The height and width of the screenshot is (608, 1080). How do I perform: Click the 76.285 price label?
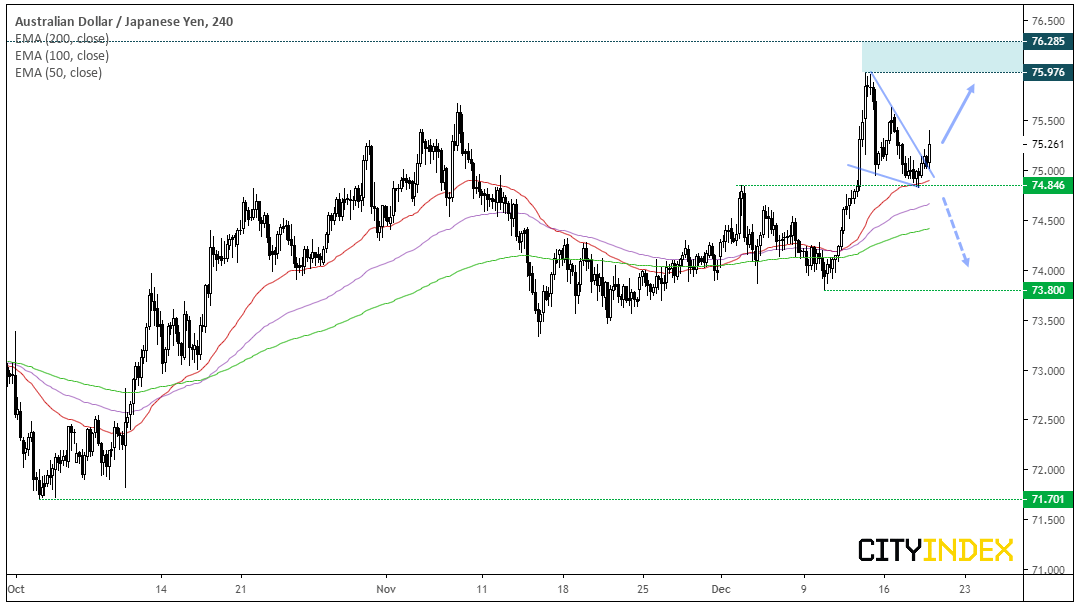[1048, 41]
